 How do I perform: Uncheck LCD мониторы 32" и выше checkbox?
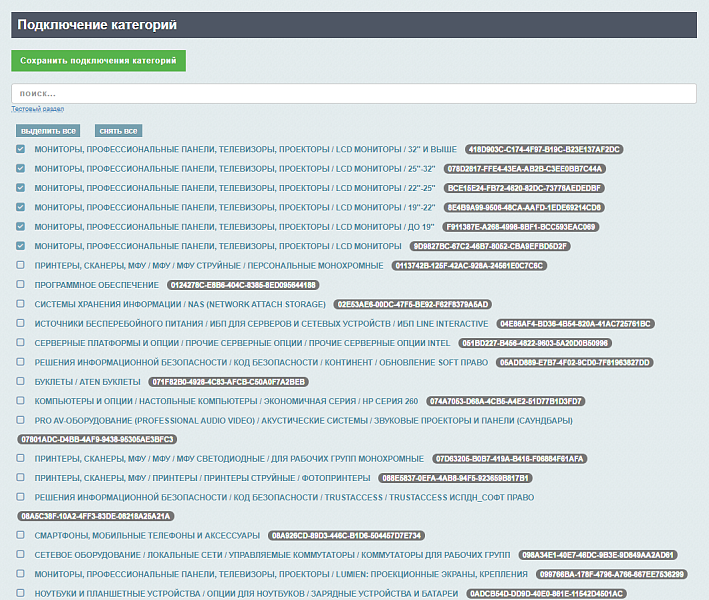click(21, 149)
